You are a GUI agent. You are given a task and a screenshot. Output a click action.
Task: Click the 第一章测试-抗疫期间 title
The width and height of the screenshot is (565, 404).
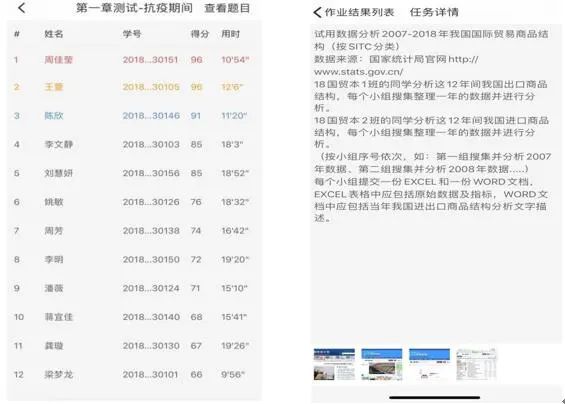(x=134, y=8)
